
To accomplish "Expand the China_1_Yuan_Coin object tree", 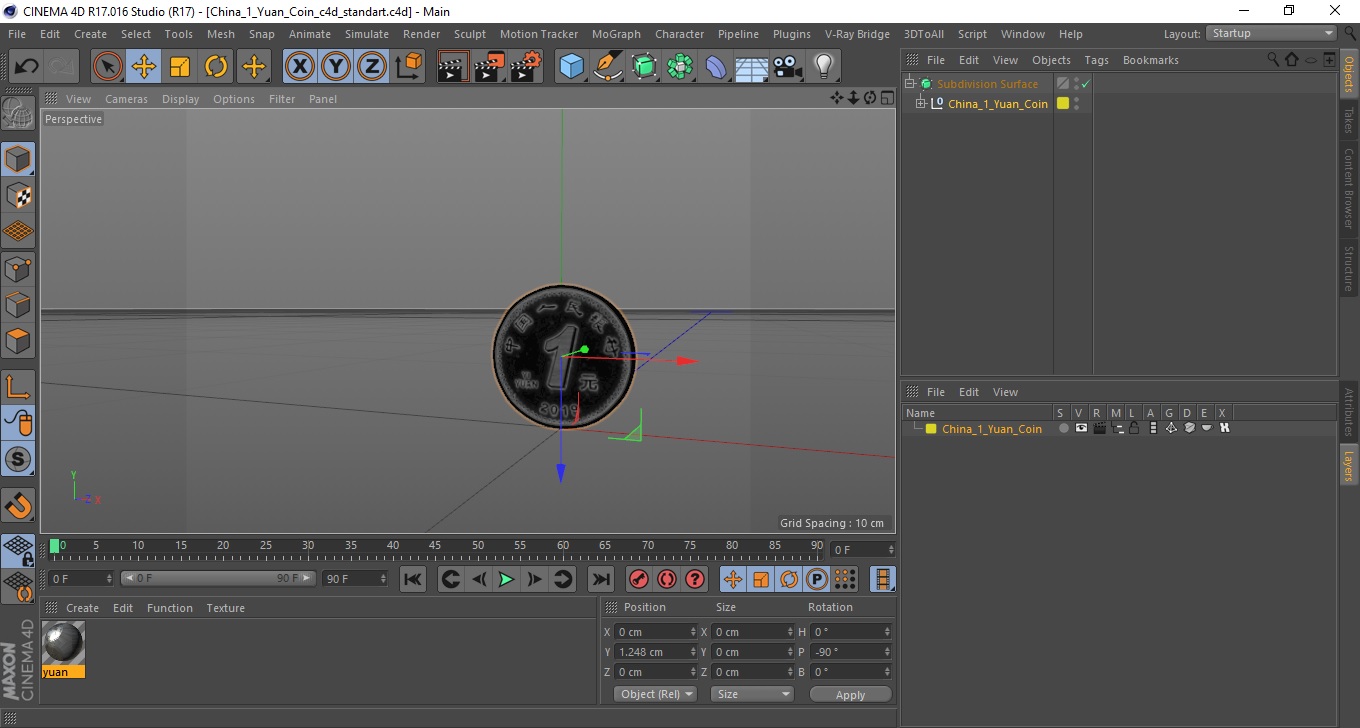I will point(921,103).
